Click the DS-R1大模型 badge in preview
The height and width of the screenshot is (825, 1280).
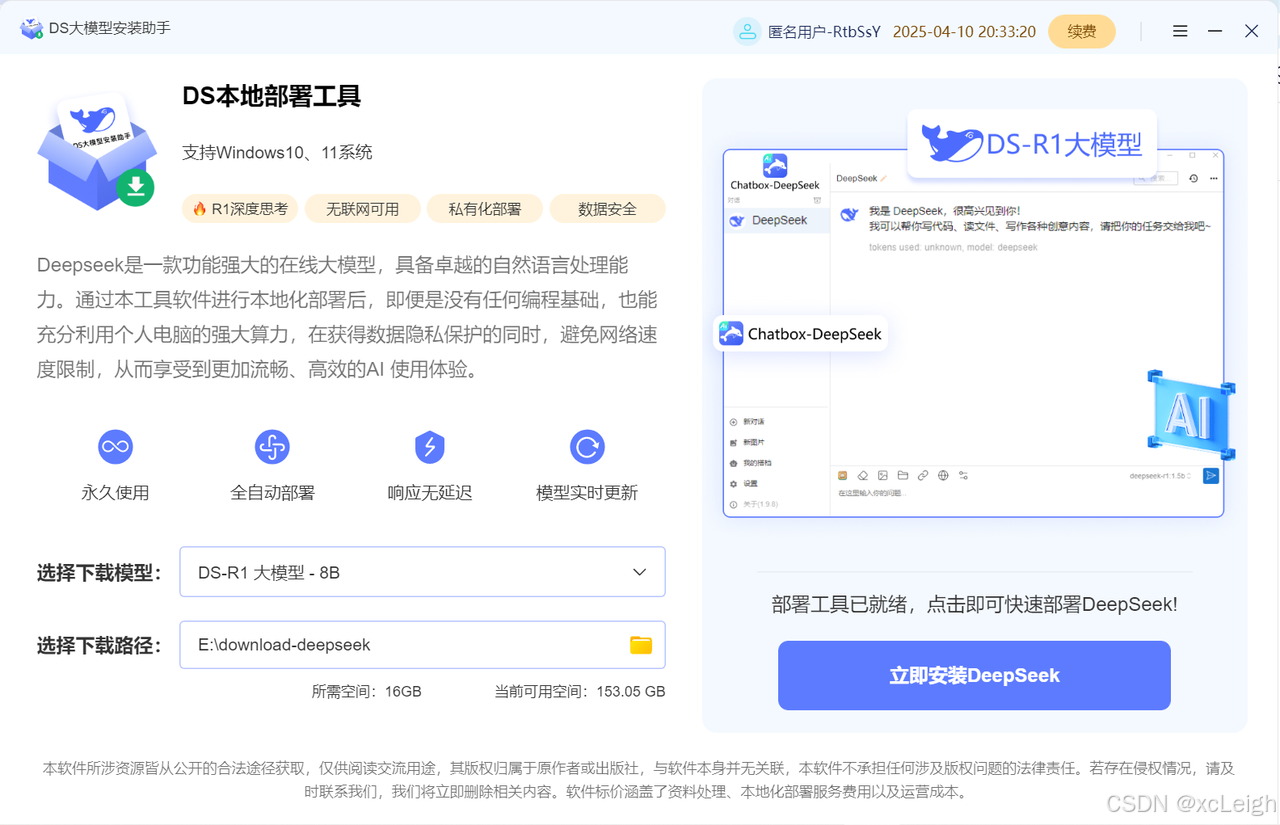coord(1032,144)
